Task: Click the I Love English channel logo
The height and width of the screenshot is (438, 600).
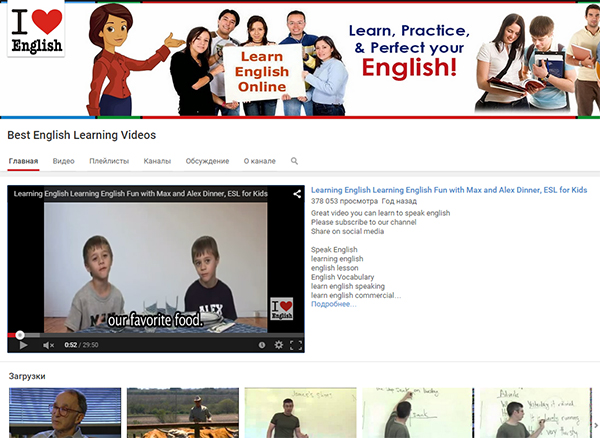Action: tap(36, 31)
